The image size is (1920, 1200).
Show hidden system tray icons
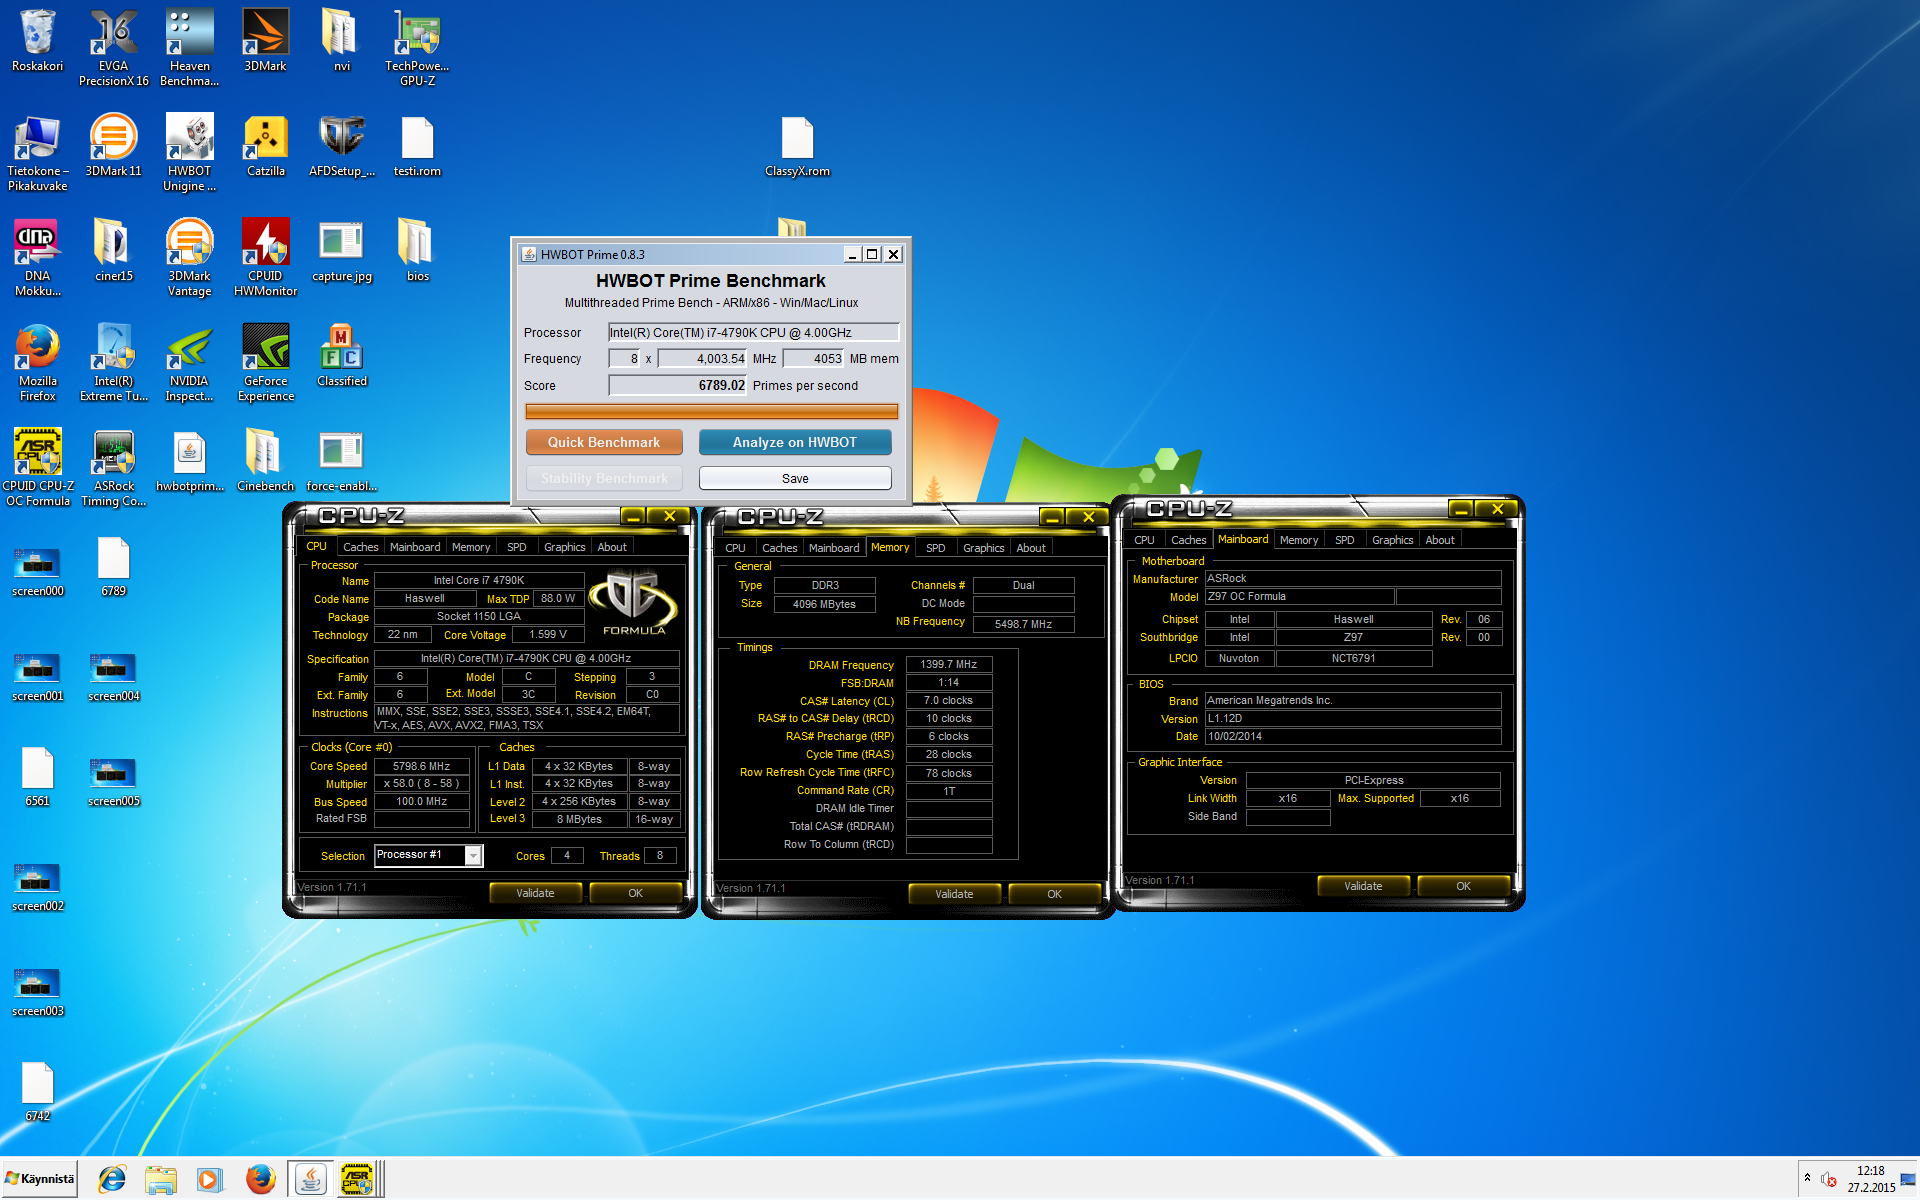1807,1178
